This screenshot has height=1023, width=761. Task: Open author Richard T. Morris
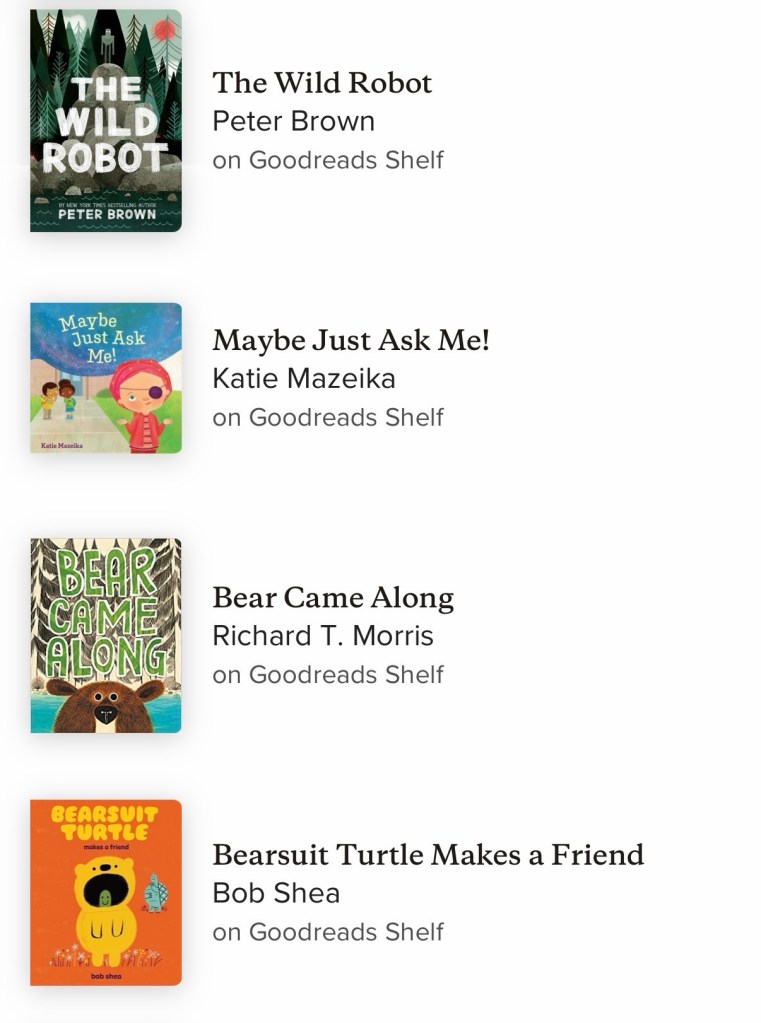pos(323,636)
